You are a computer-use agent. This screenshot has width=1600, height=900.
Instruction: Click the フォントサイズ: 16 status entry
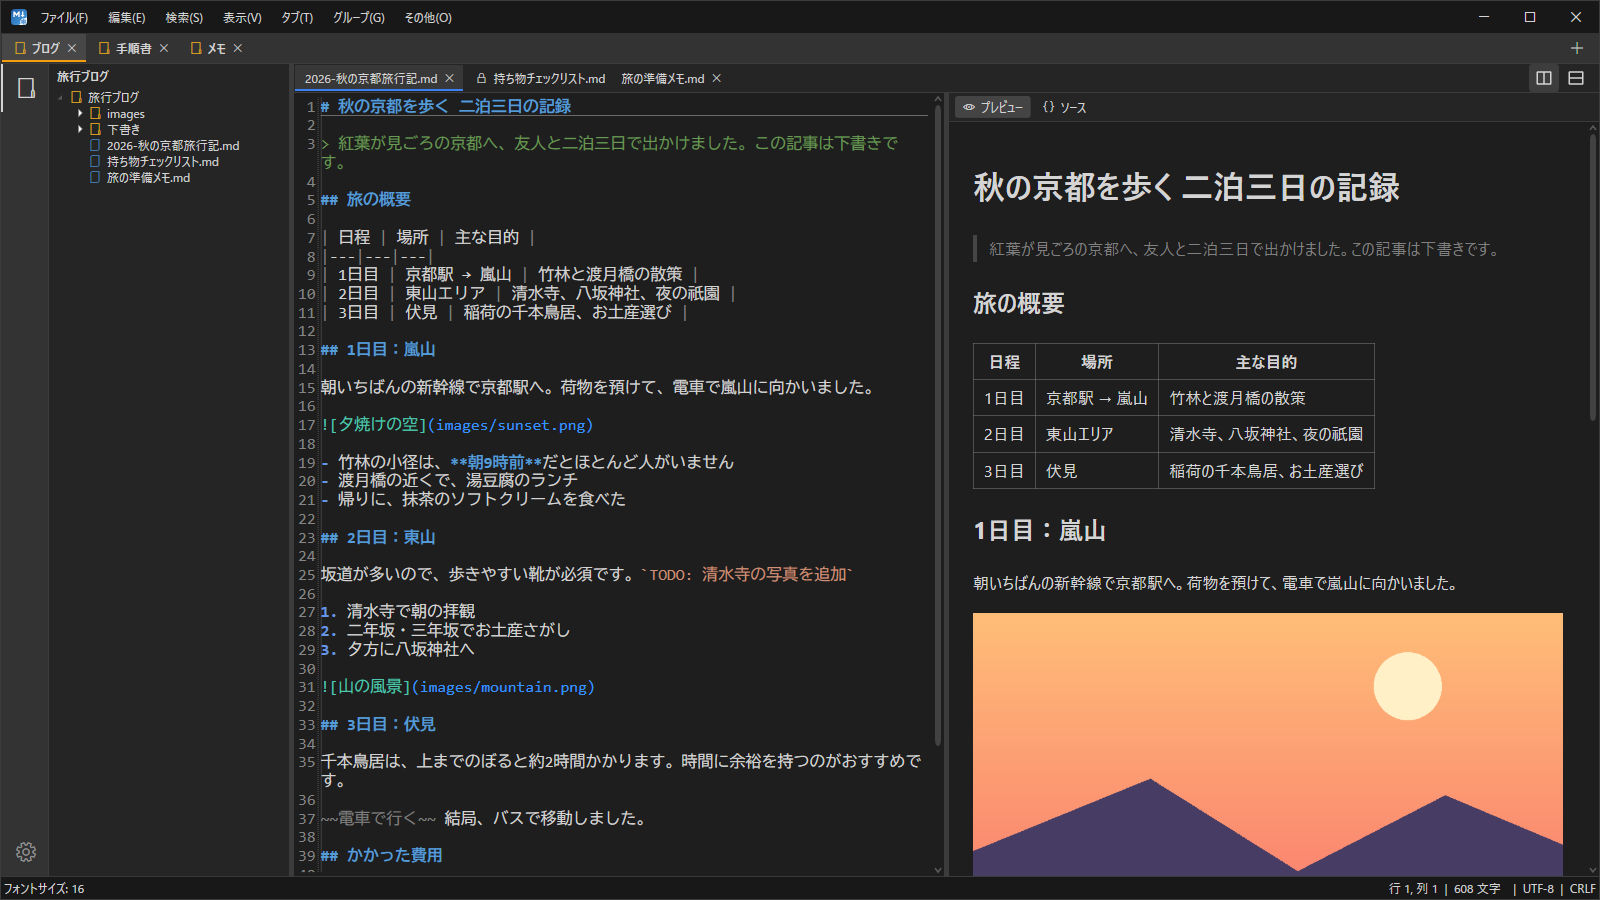pyautogui.click(x=44, y=889)
